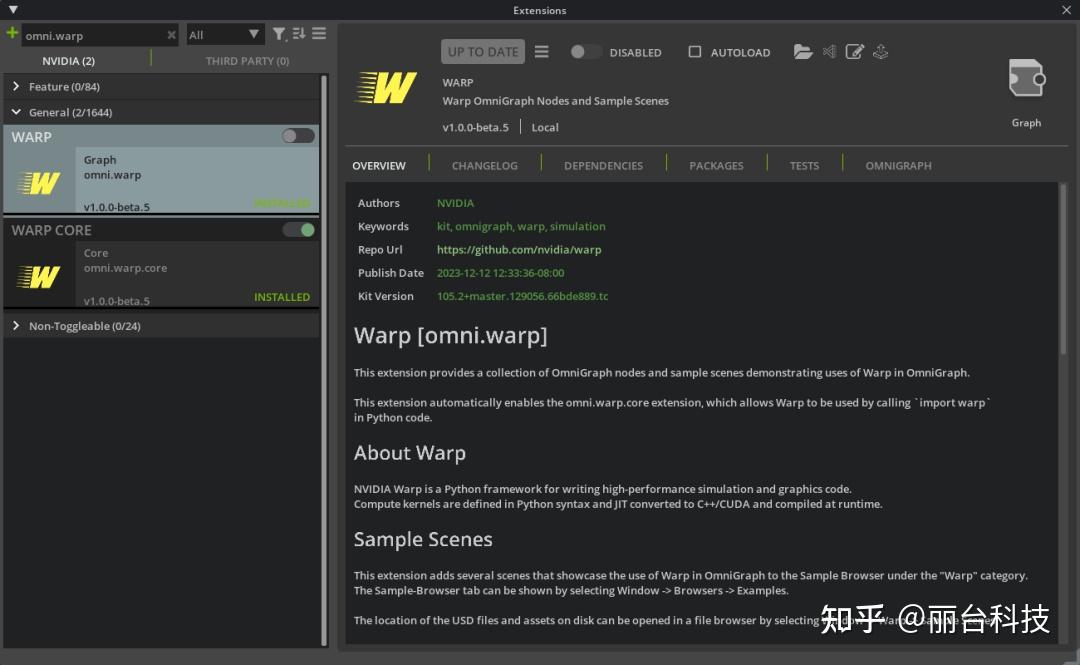Image resolution: width=1080 pixels, height=665 pixels.
Task: Open extension folder with the folder icon
Action: (x=804, y=51)
